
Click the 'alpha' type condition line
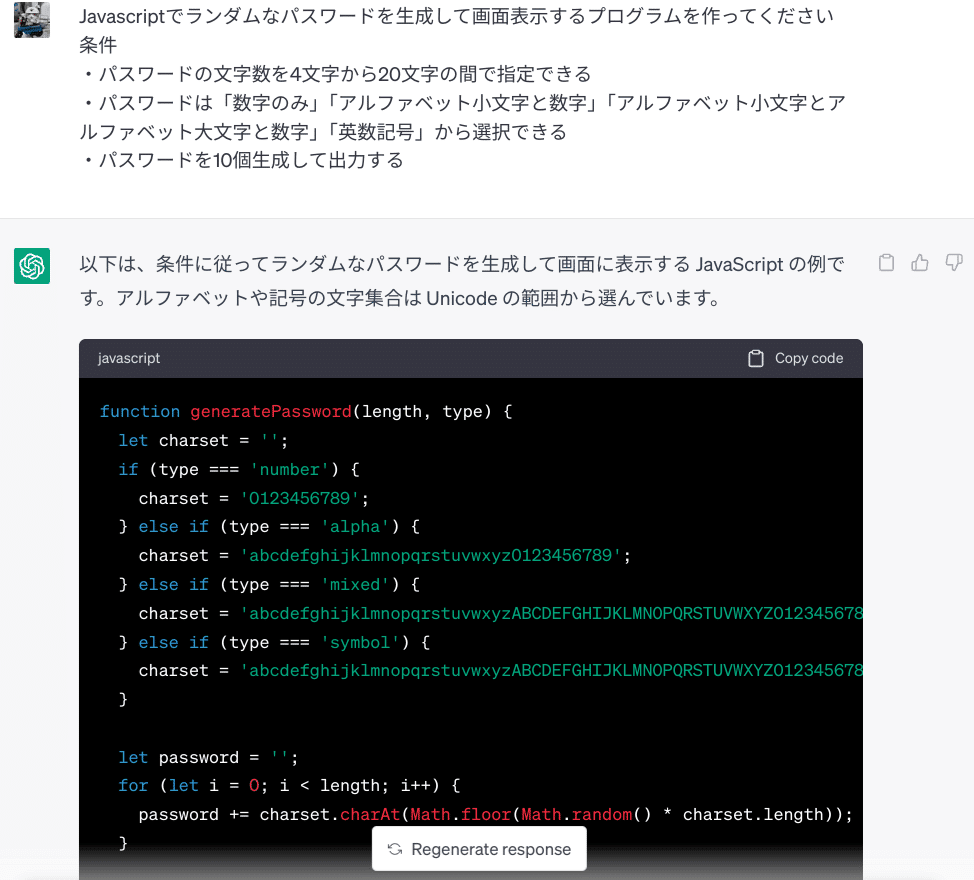(x=270, y=527)
